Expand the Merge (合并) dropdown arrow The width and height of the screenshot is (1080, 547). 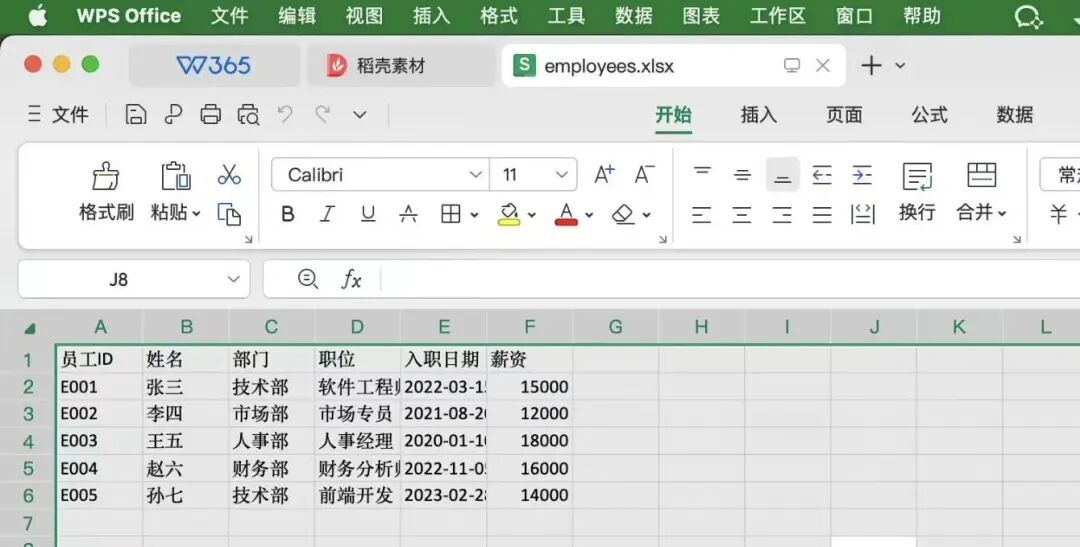pos(1002,214)
